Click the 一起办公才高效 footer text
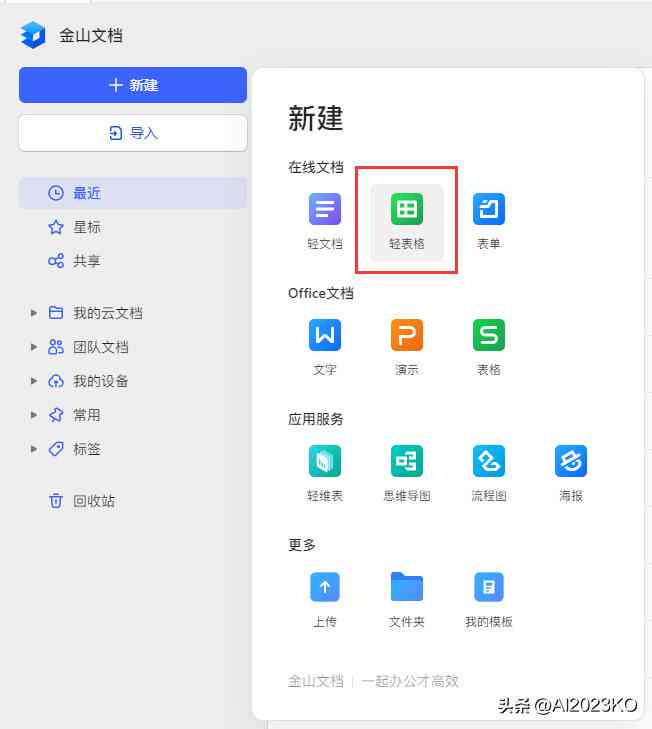This screenshot has height=729, width=652. (410, 681)
